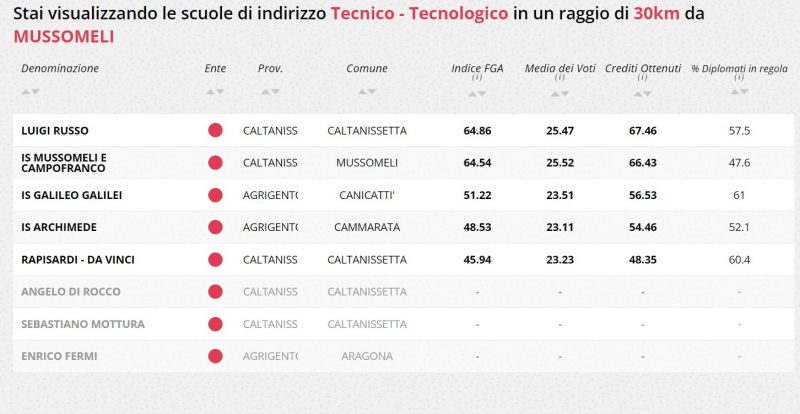
Task: Sort table by Comune column arrows
Action: pos(367,92)
